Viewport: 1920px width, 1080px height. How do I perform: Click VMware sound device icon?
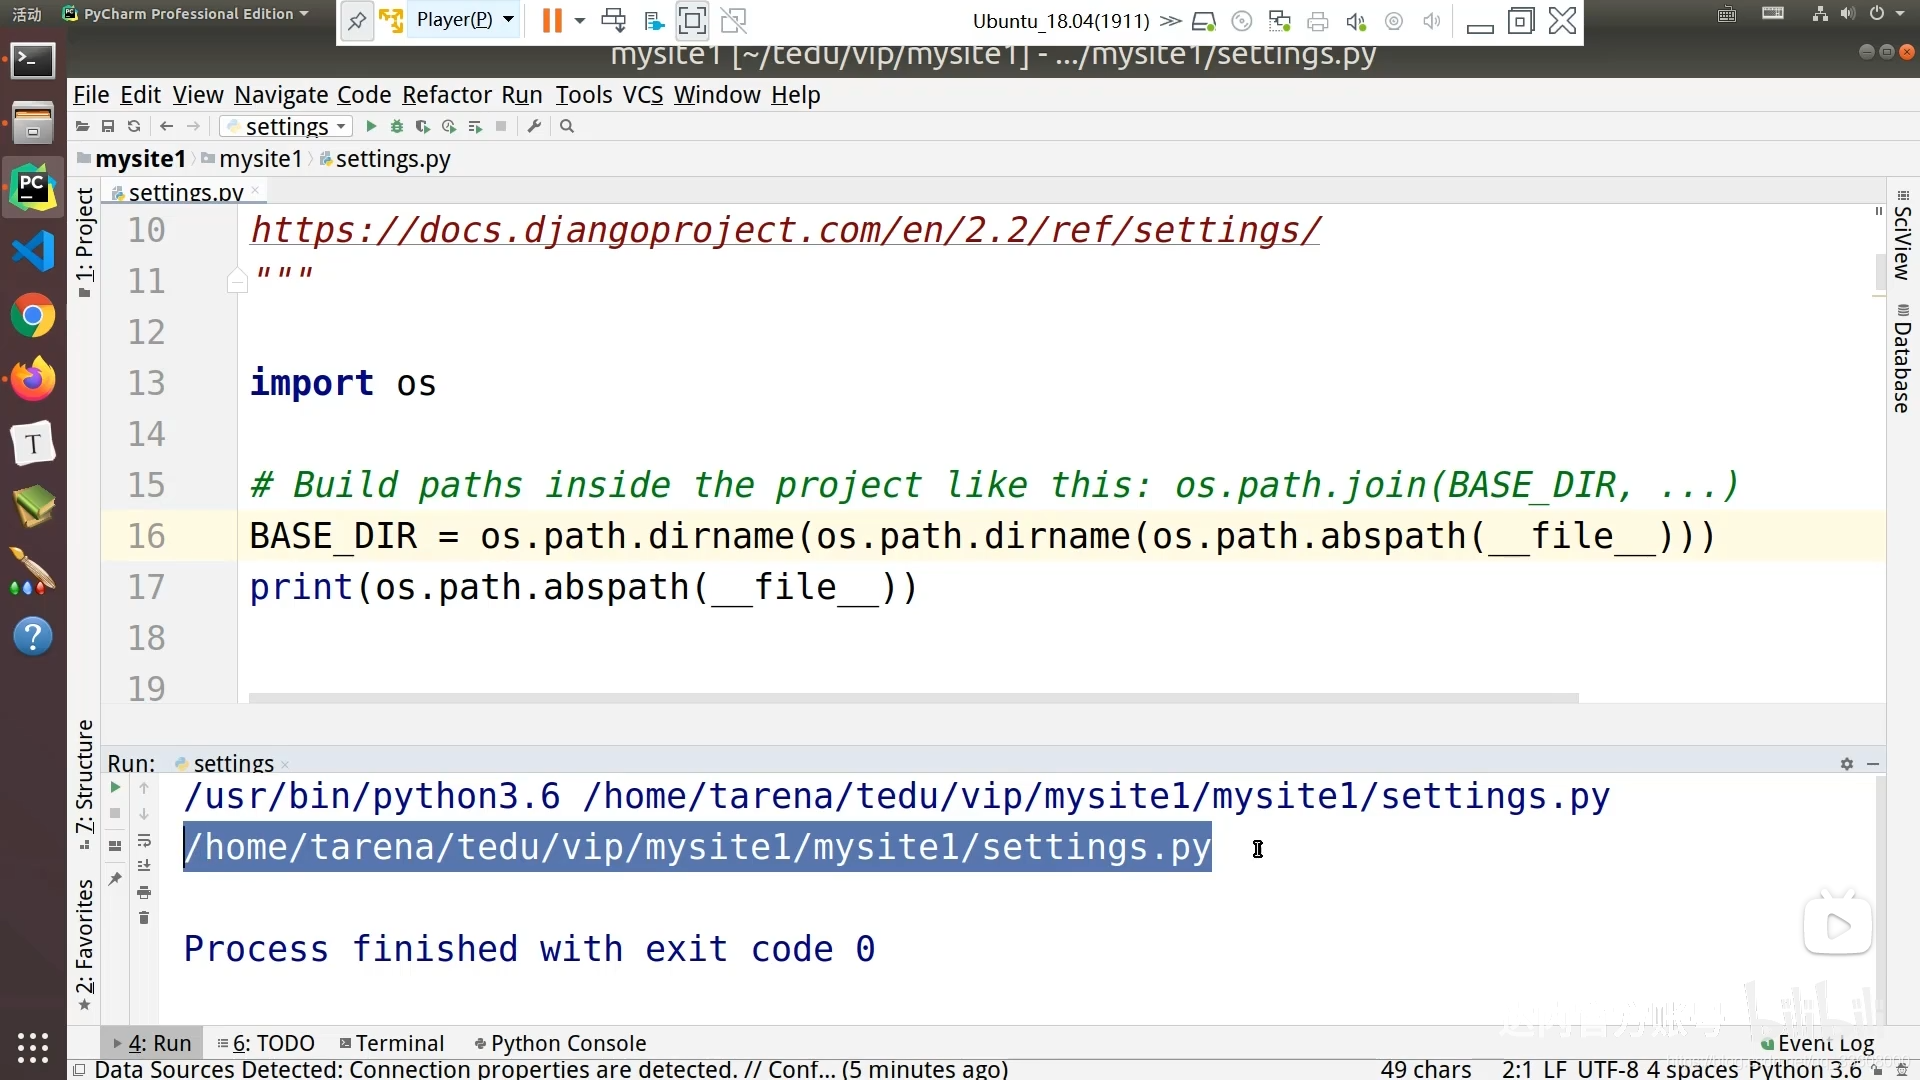[1356, 21]
